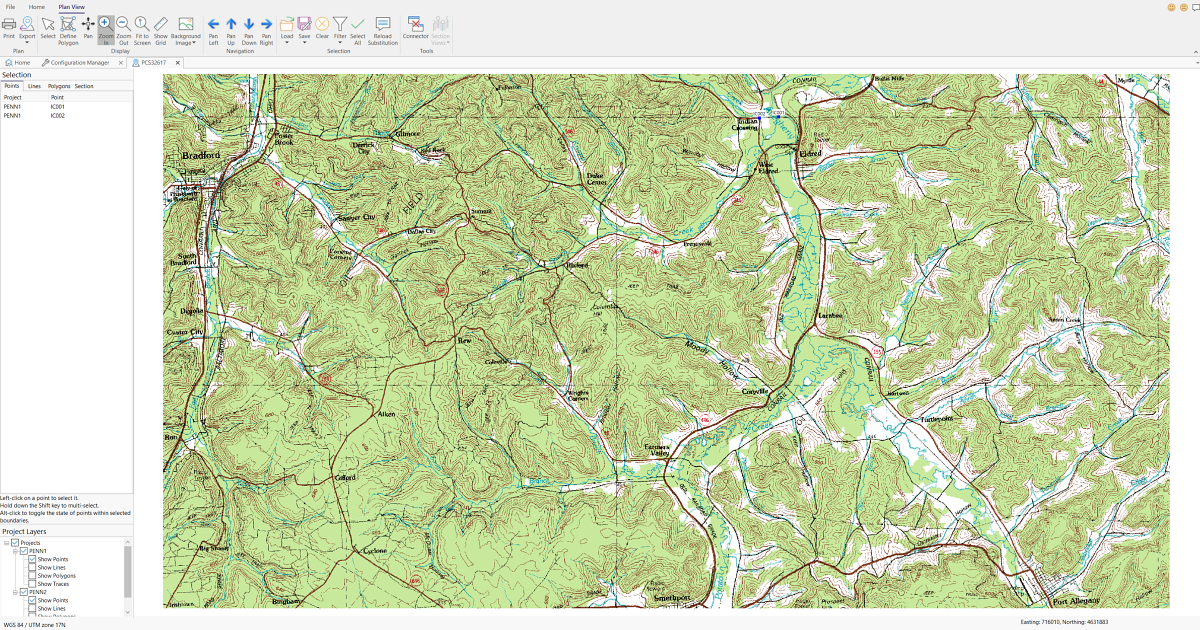Select the Define Polygon tool
Viewport: 1200px width, 630px height.
click(x=68, y=28)
